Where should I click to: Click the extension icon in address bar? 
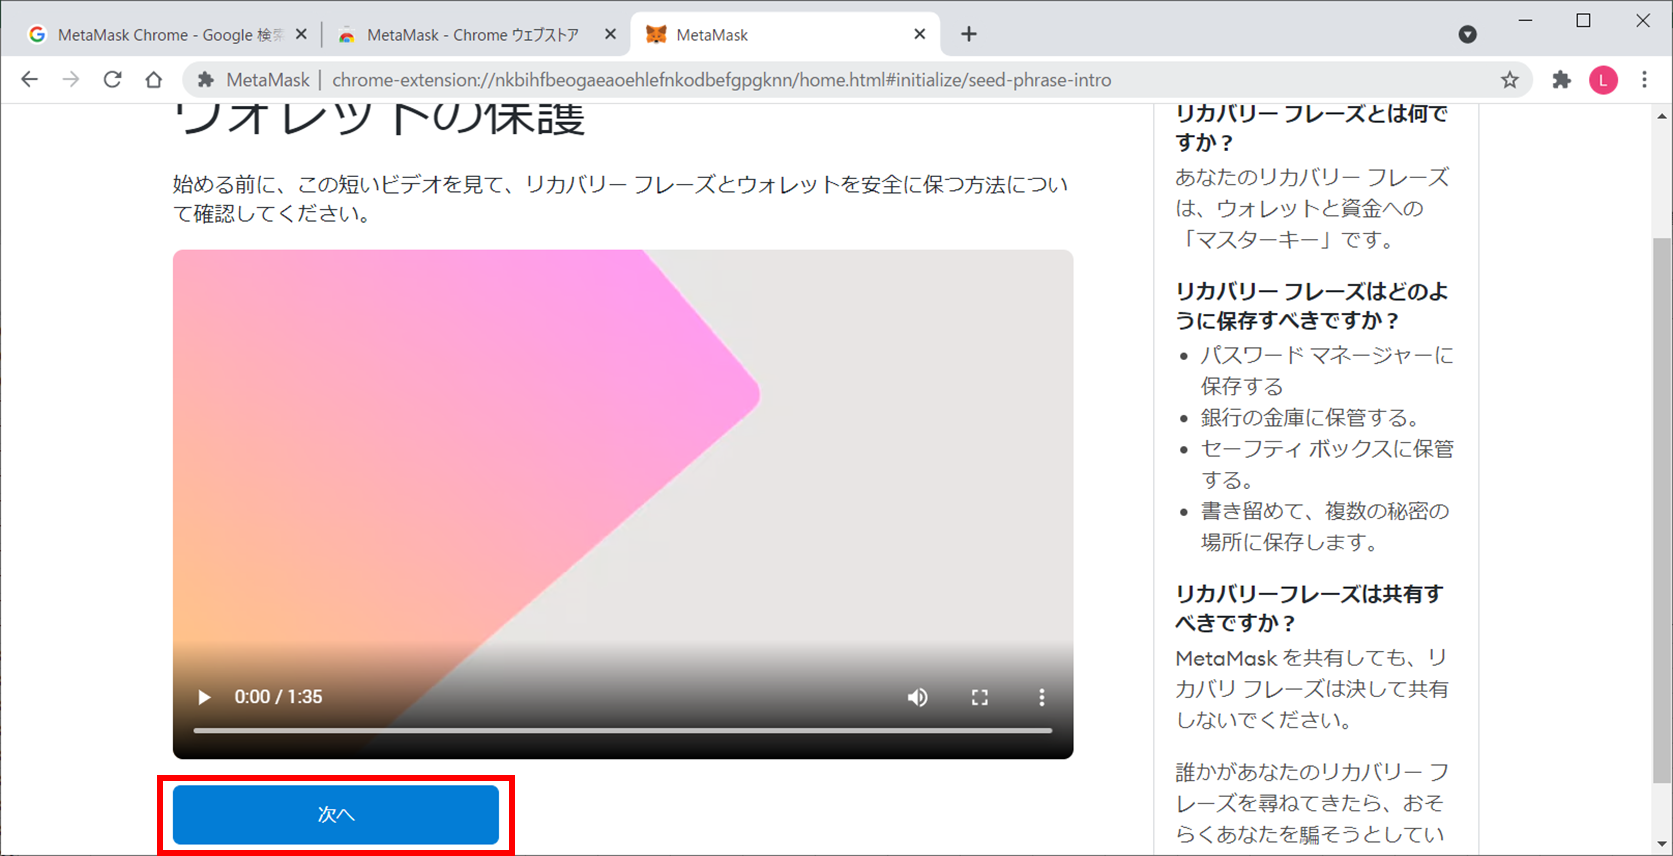click(206, 80)
